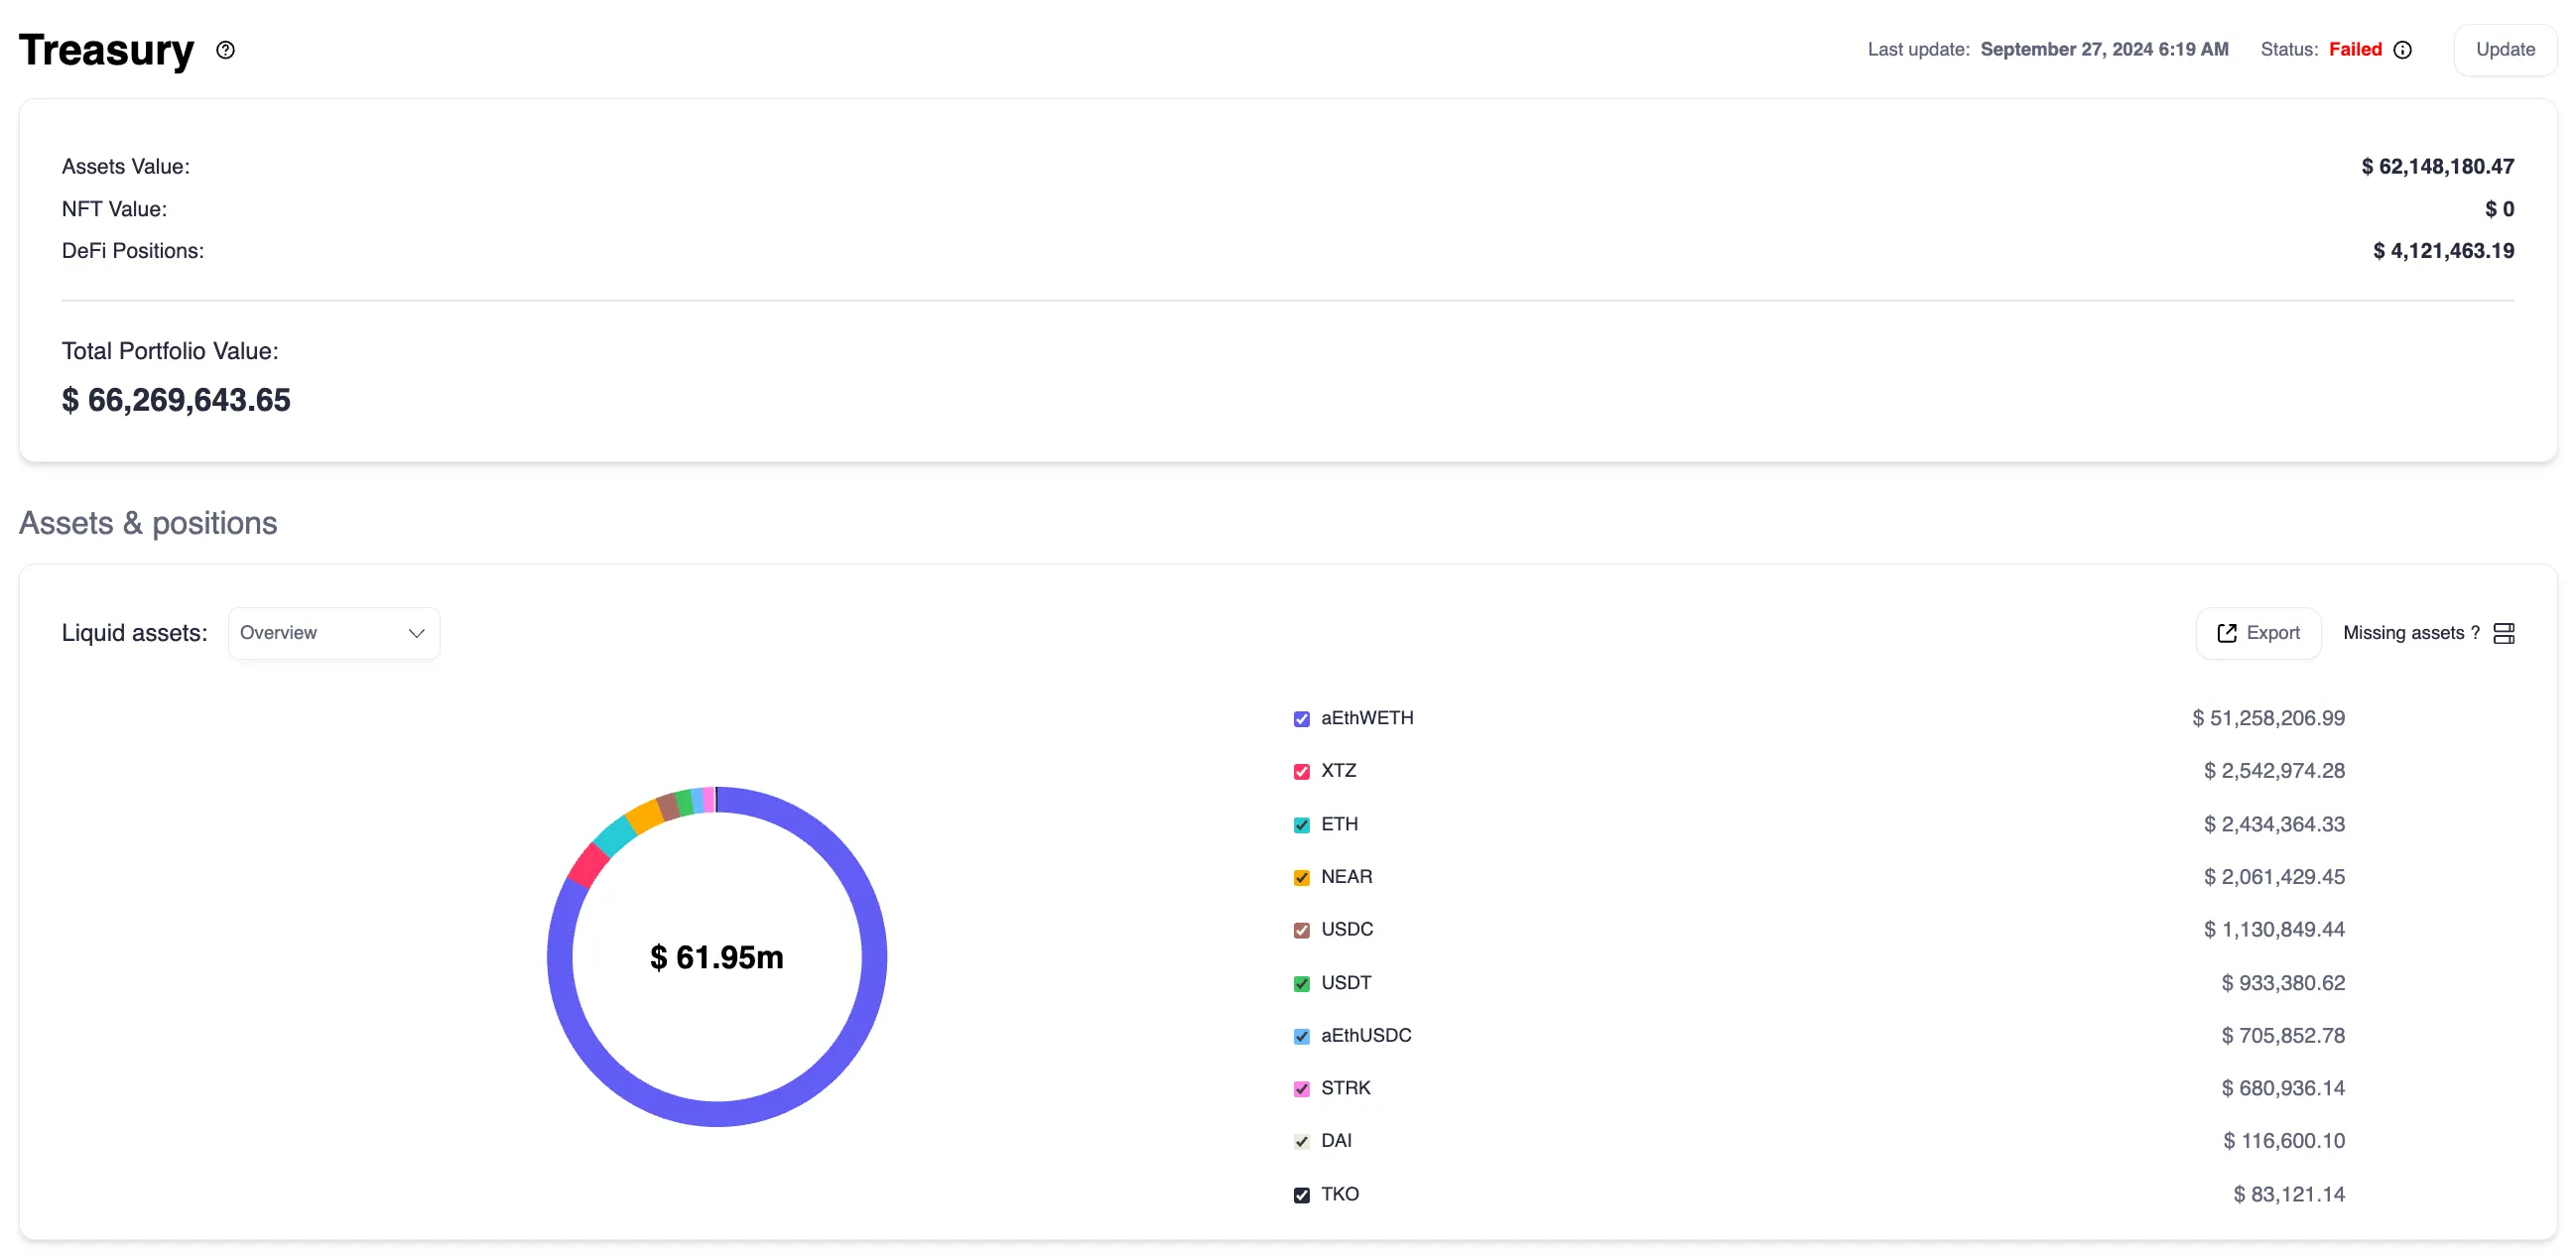Toggle the USDT asset checkbox

pos(1301,984)
